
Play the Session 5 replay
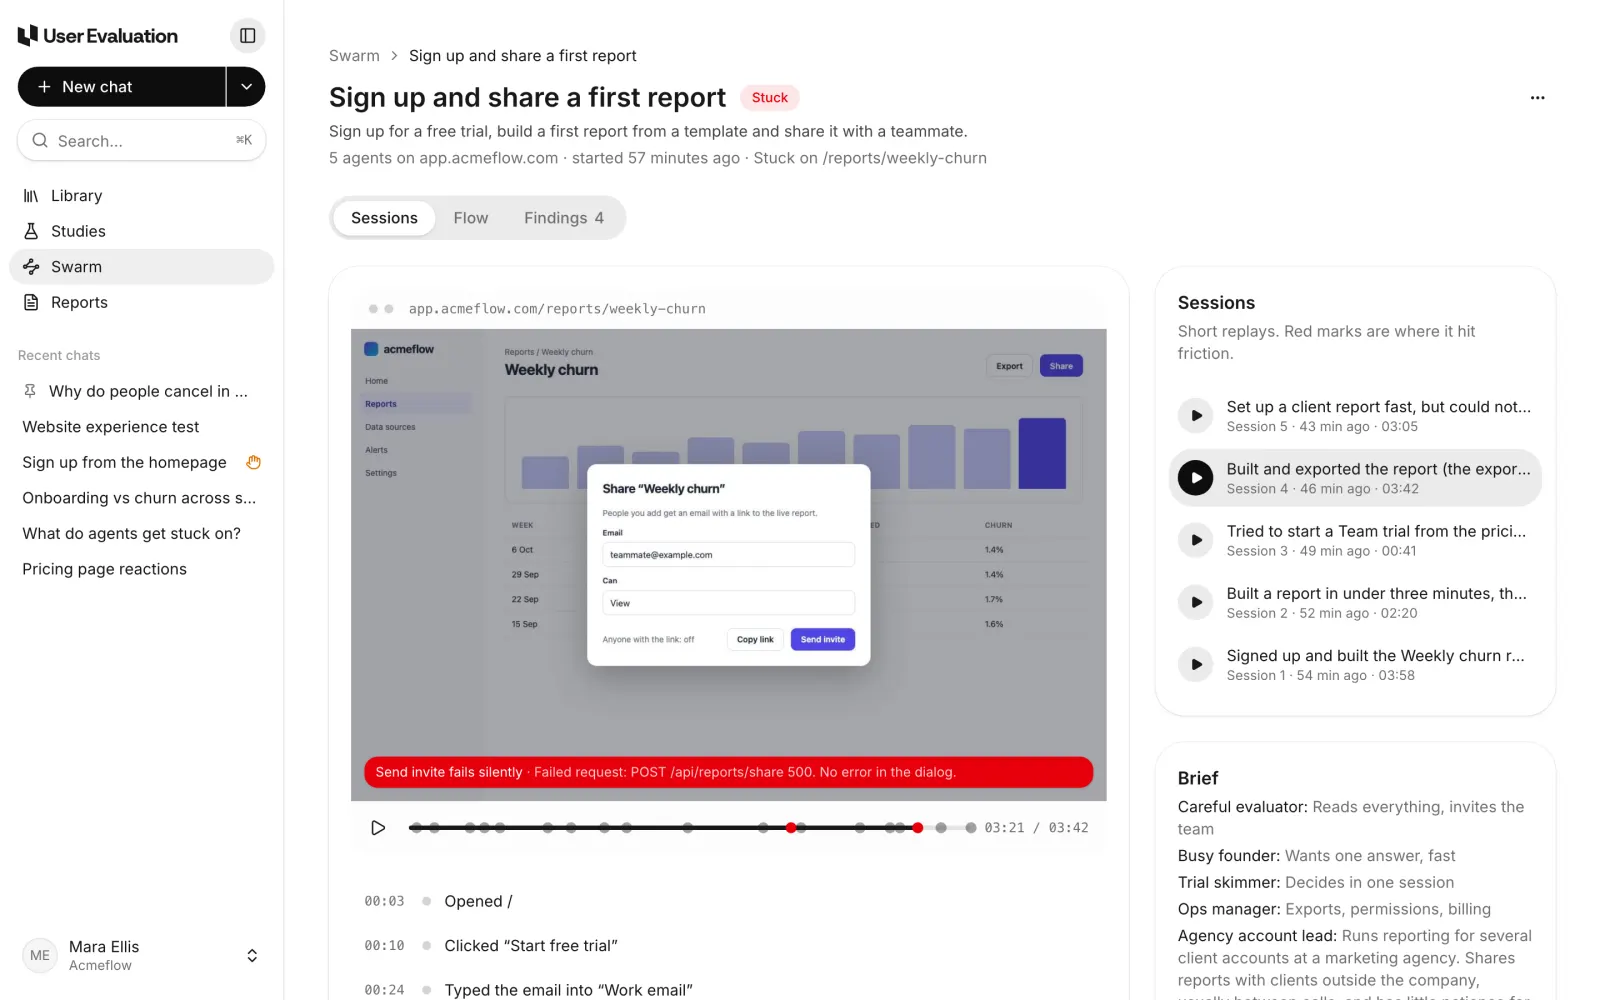tap(1195, 415)
